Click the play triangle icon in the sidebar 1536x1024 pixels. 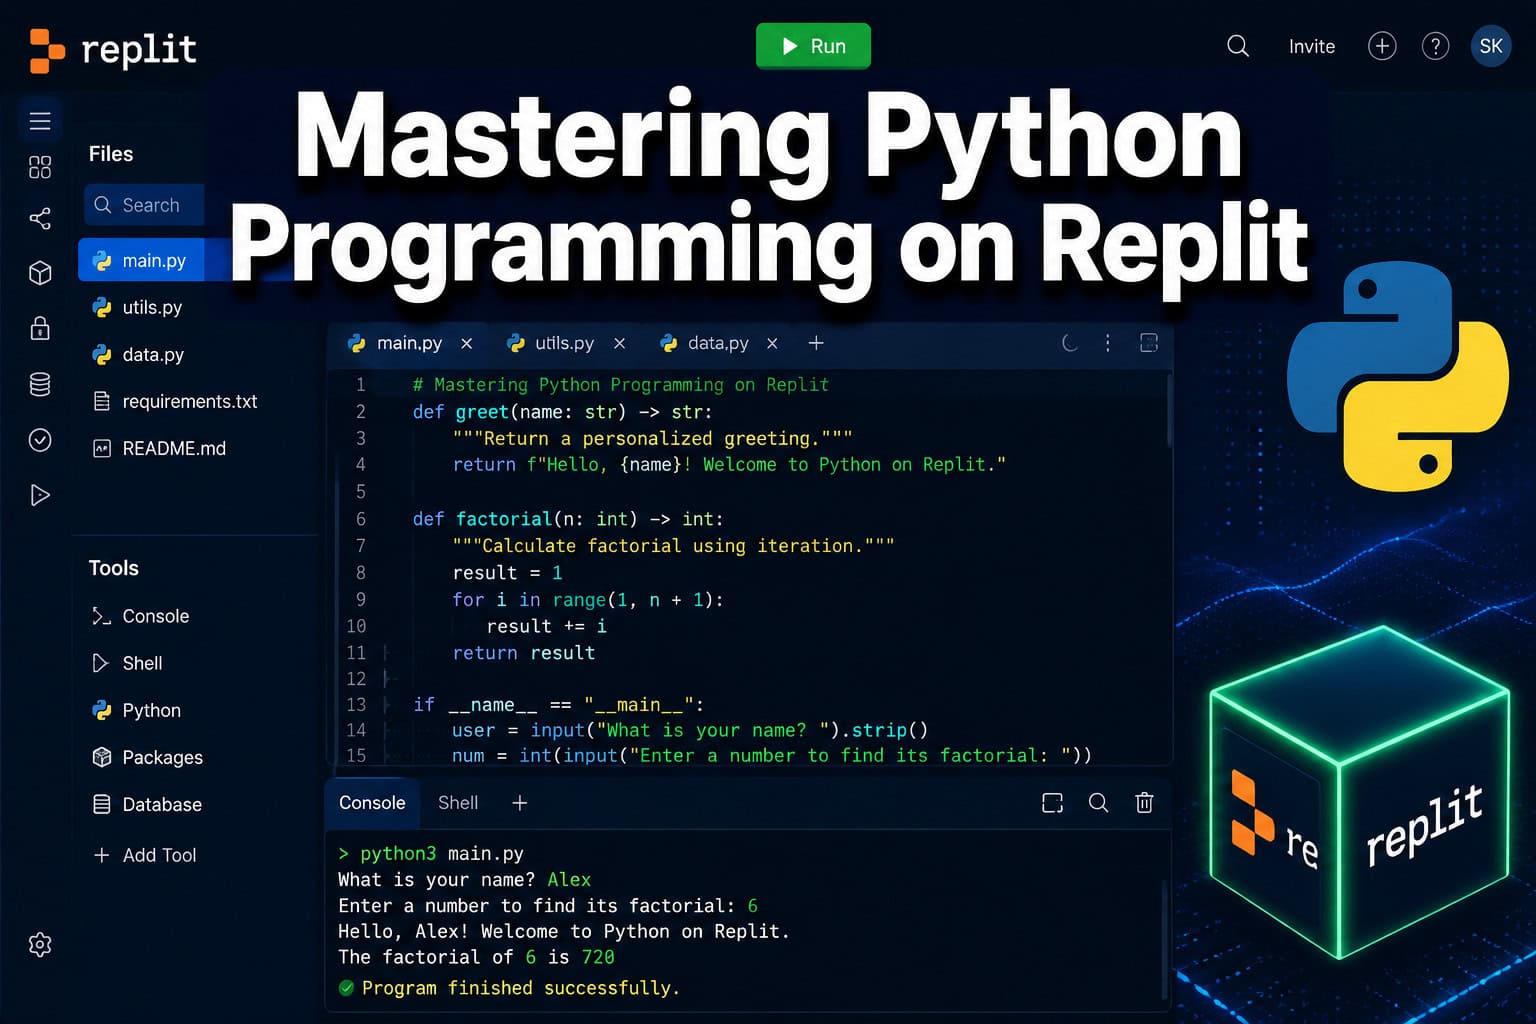[40, 495]
